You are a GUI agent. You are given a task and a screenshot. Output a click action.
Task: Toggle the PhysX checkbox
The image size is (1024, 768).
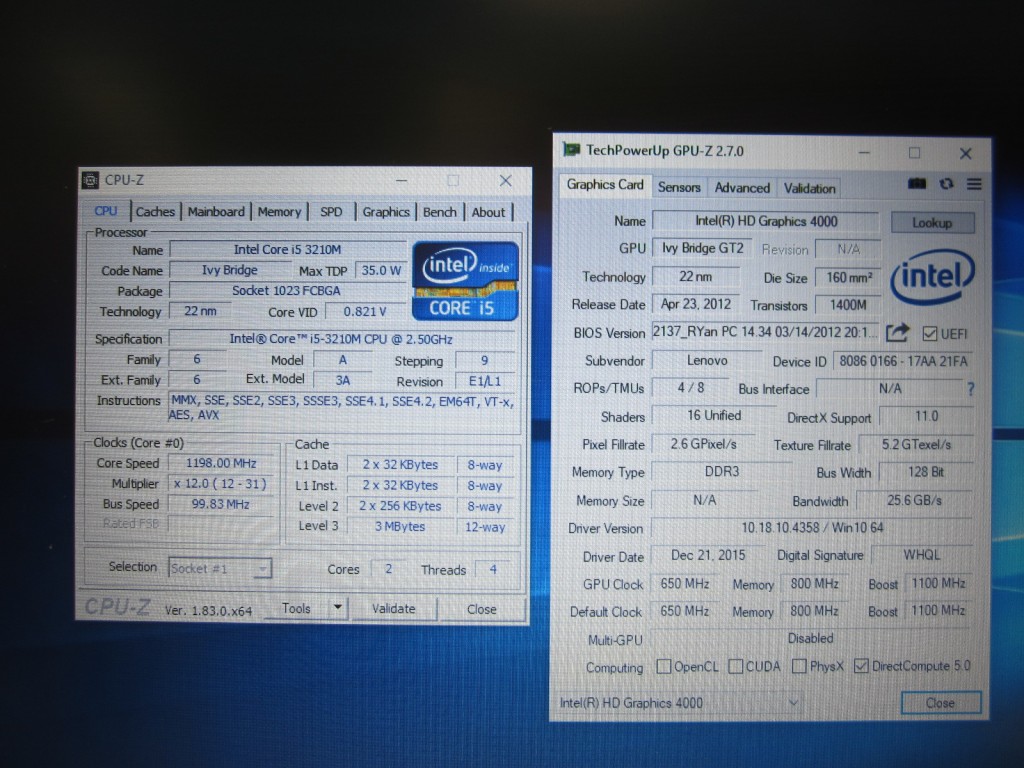pos(799,666)
